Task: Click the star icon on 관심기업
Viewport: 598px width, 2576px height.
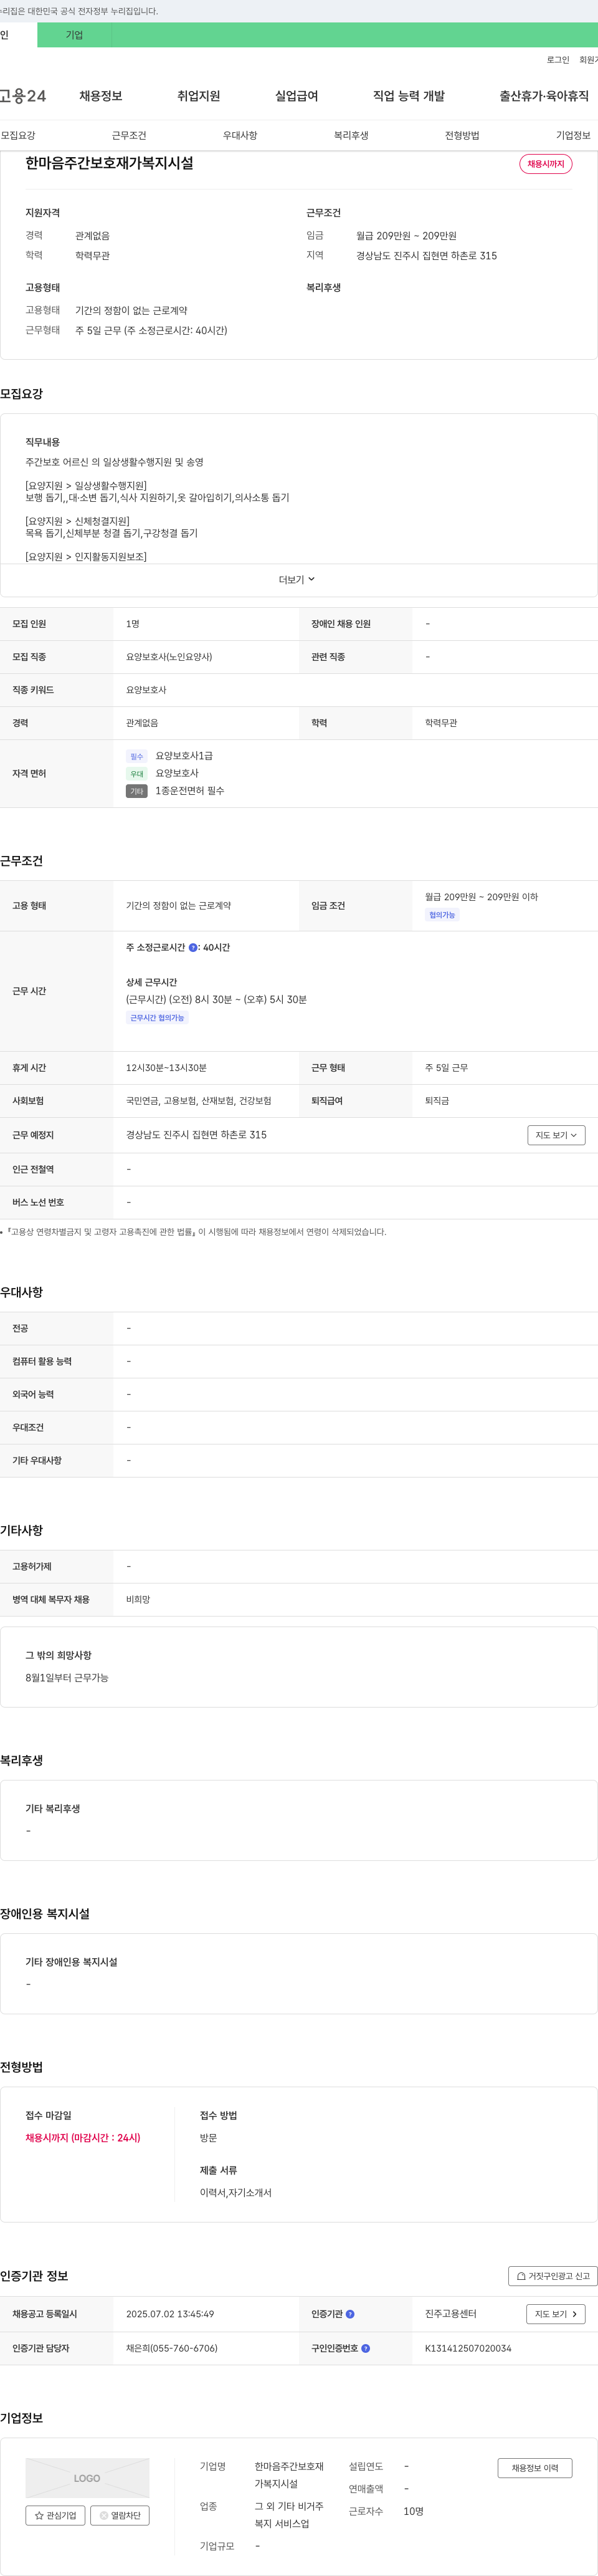Action: point(39,2515)
